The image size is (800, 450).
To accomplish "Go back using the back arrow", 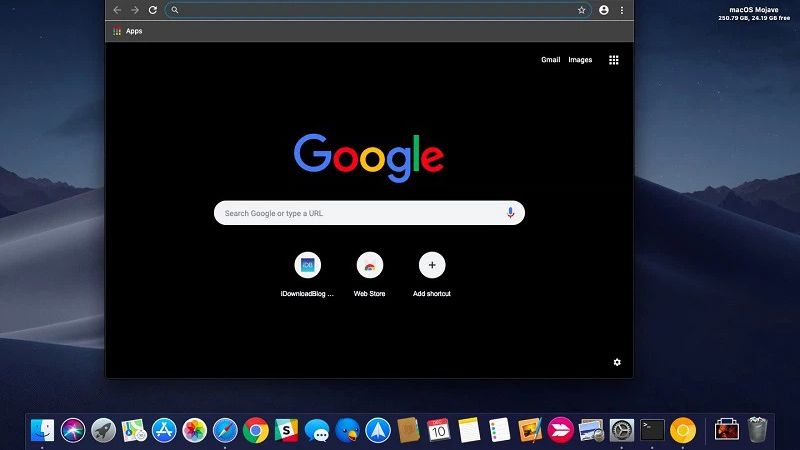I will [x=117, y=10].
